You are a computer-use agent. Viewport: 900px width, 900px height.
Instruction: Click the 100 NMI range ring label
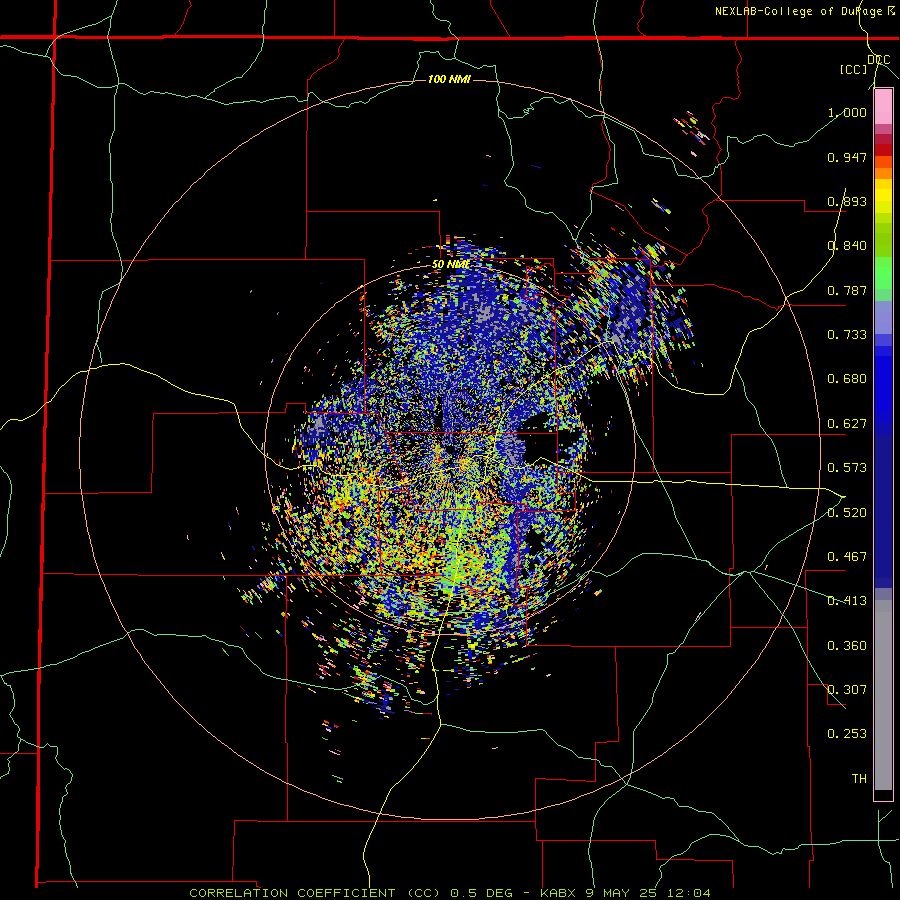[449, 79]
